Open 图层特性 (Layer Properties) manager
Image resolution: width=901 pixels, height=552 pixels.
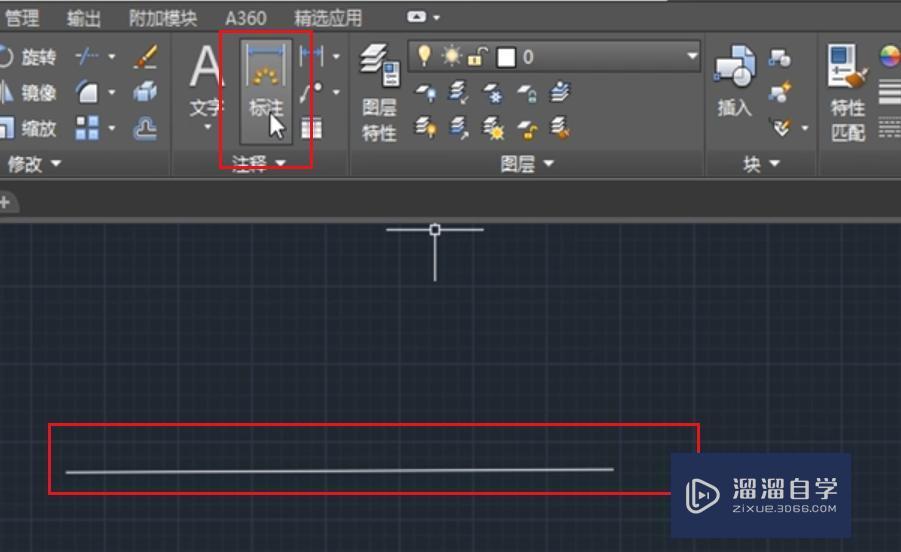379,92
